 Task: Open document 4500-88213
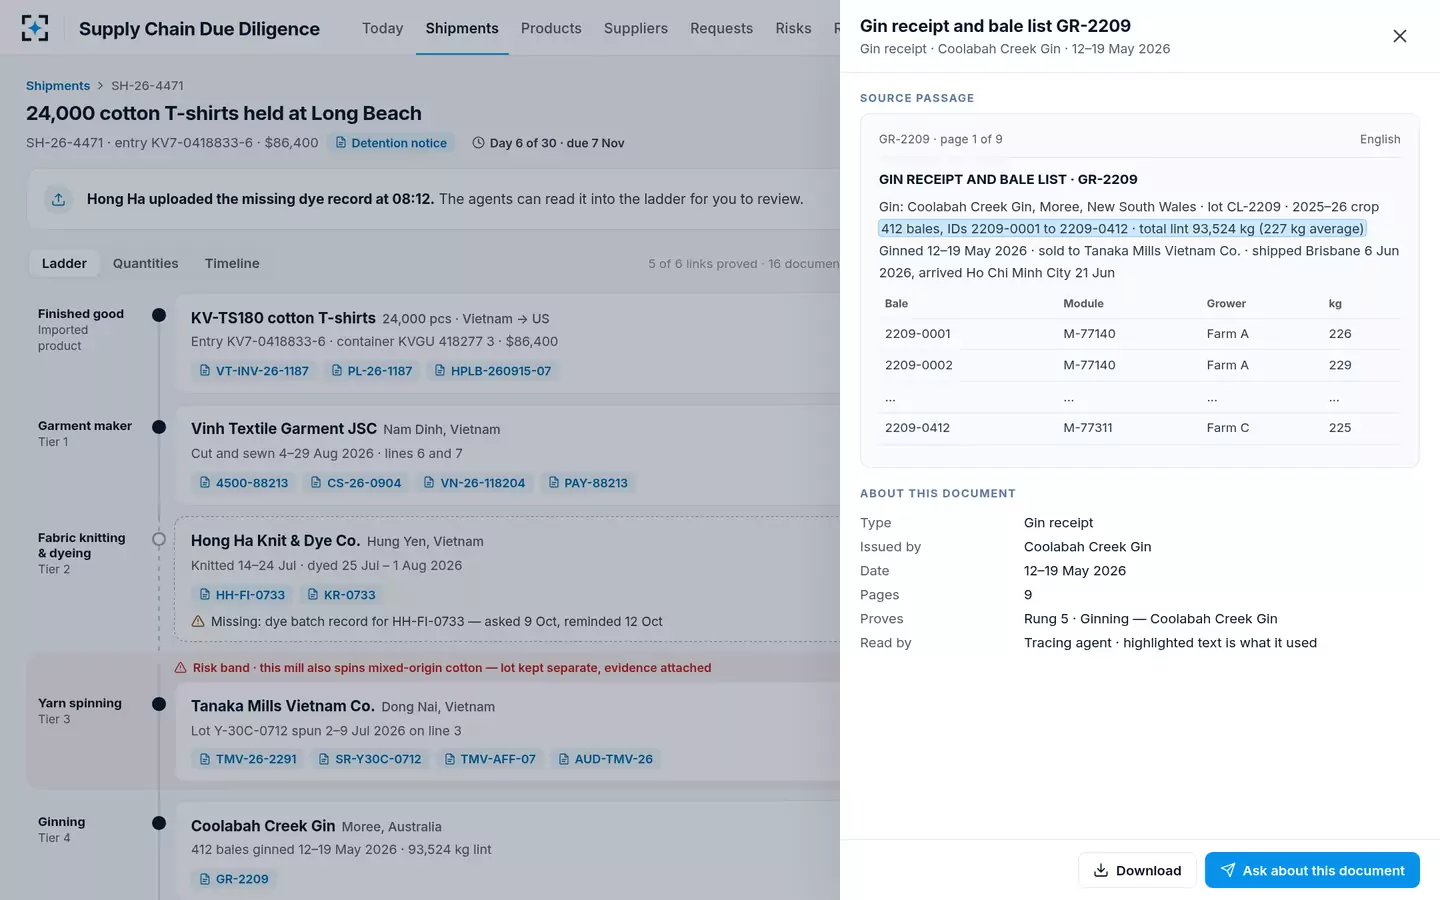244,483
